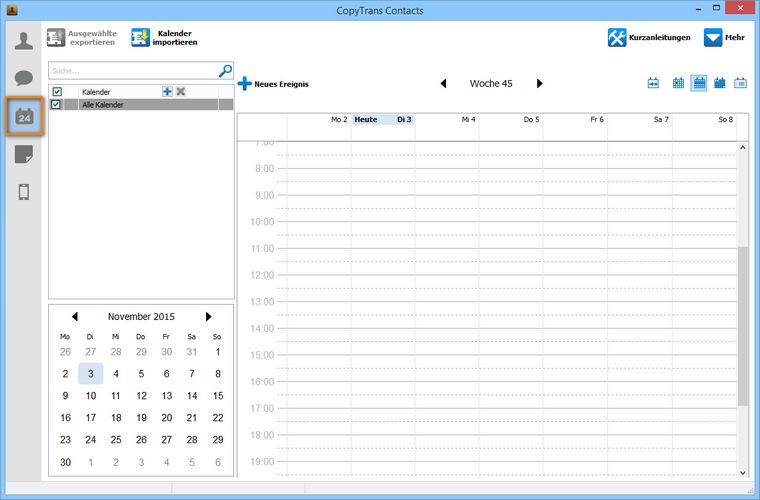Viewport: 760px width, 500px height.
Task: Click the Do 5 day column header
Action: 511,120
